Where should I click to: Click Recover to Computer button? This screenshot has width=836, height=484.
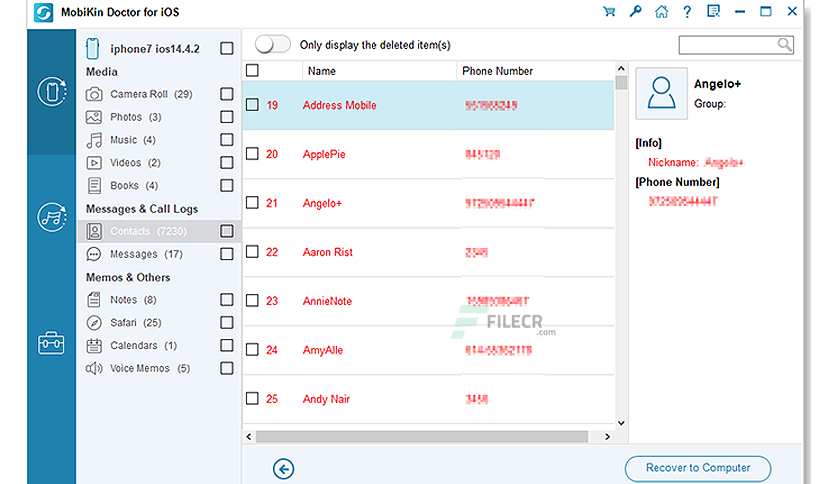click(698, 468)
